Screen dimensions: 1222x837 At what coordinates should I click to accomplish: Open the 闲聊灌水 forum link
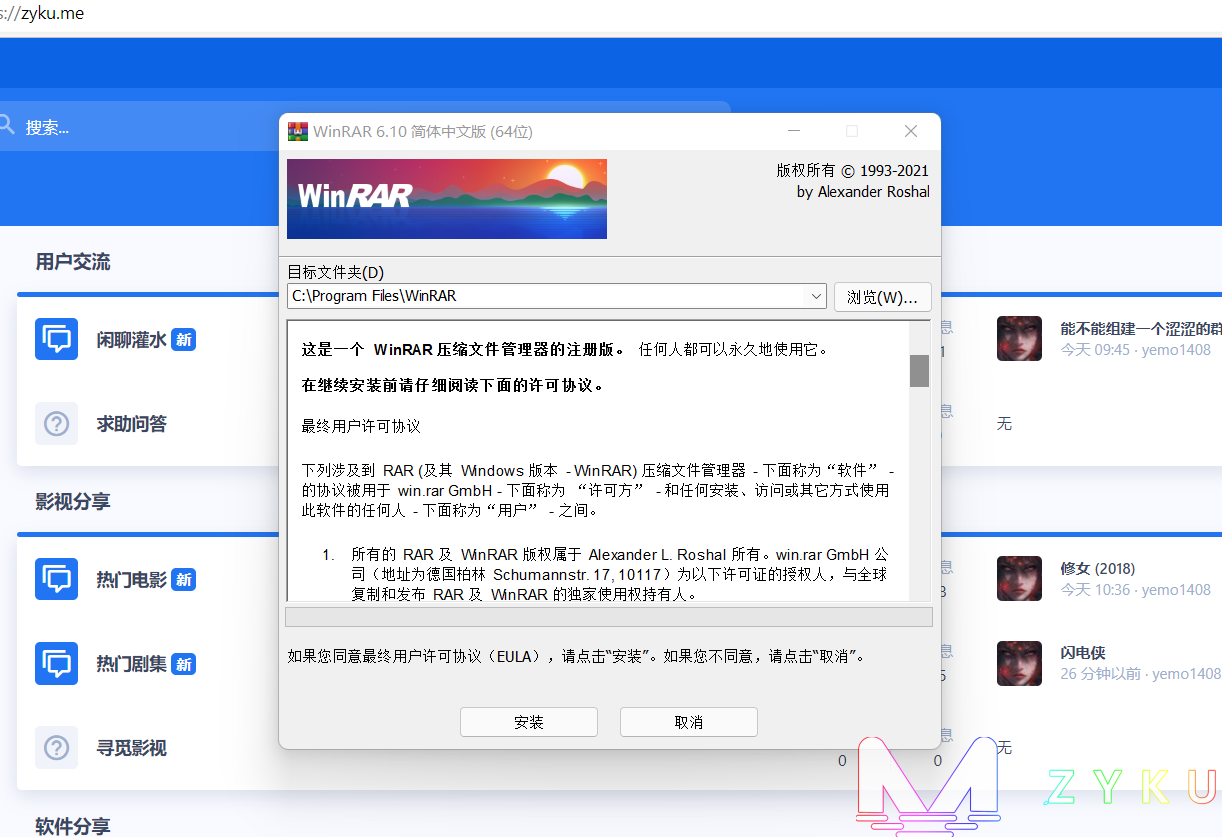(x=131, y=339)
